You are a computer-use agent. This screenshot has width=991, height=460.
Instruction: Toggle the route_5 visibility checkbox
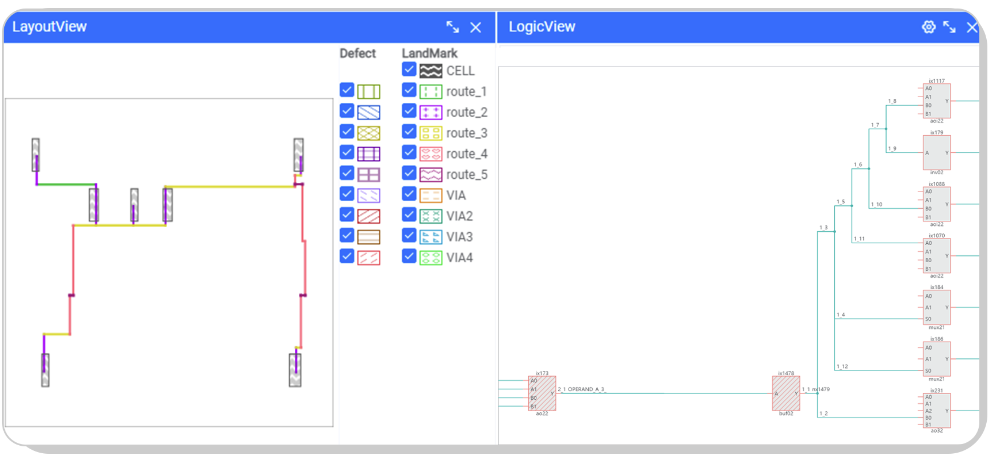[409, 174]
